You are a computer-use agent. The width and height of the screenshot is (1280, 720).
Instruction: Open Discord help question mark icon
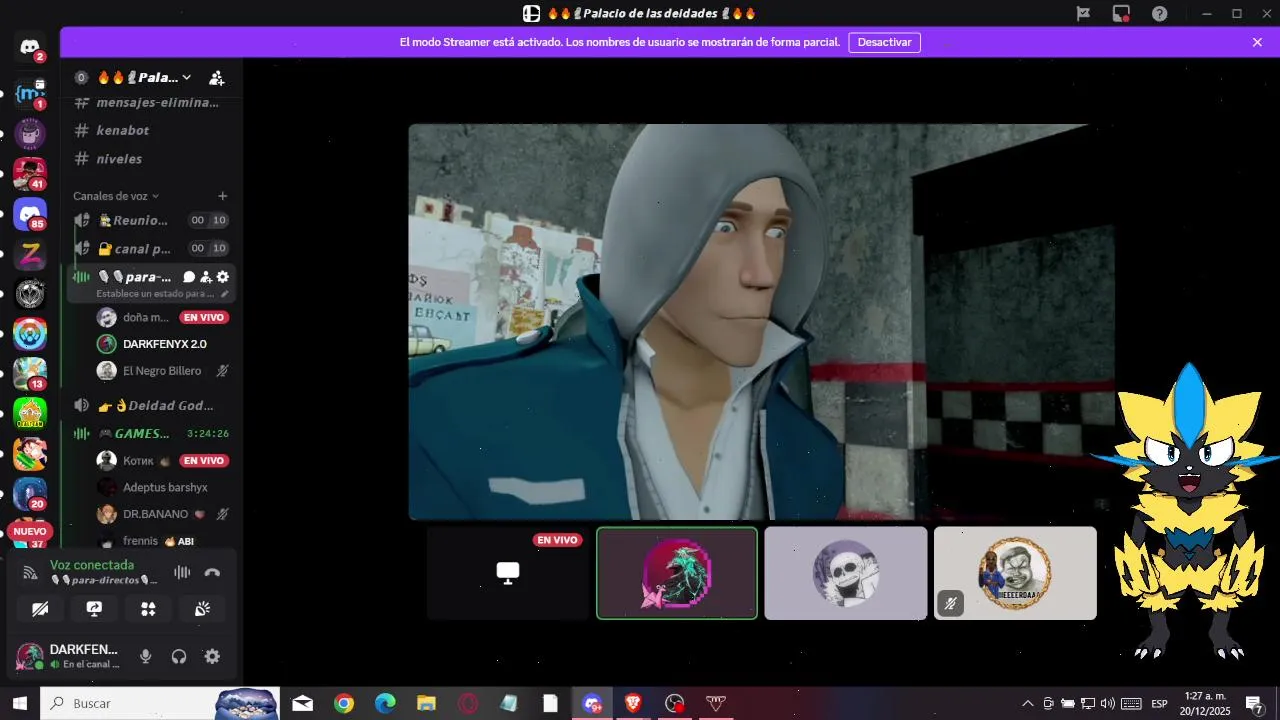point(1160,13)
